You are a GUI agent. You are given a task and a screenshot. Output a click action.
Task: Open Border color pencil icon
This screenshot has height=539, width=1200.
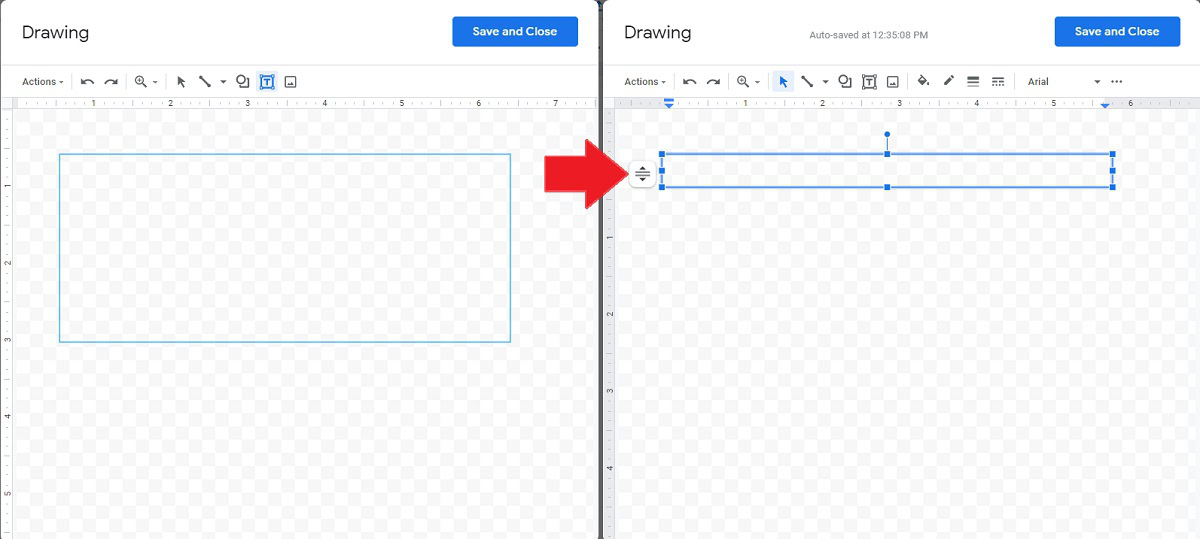click(948, 82)
